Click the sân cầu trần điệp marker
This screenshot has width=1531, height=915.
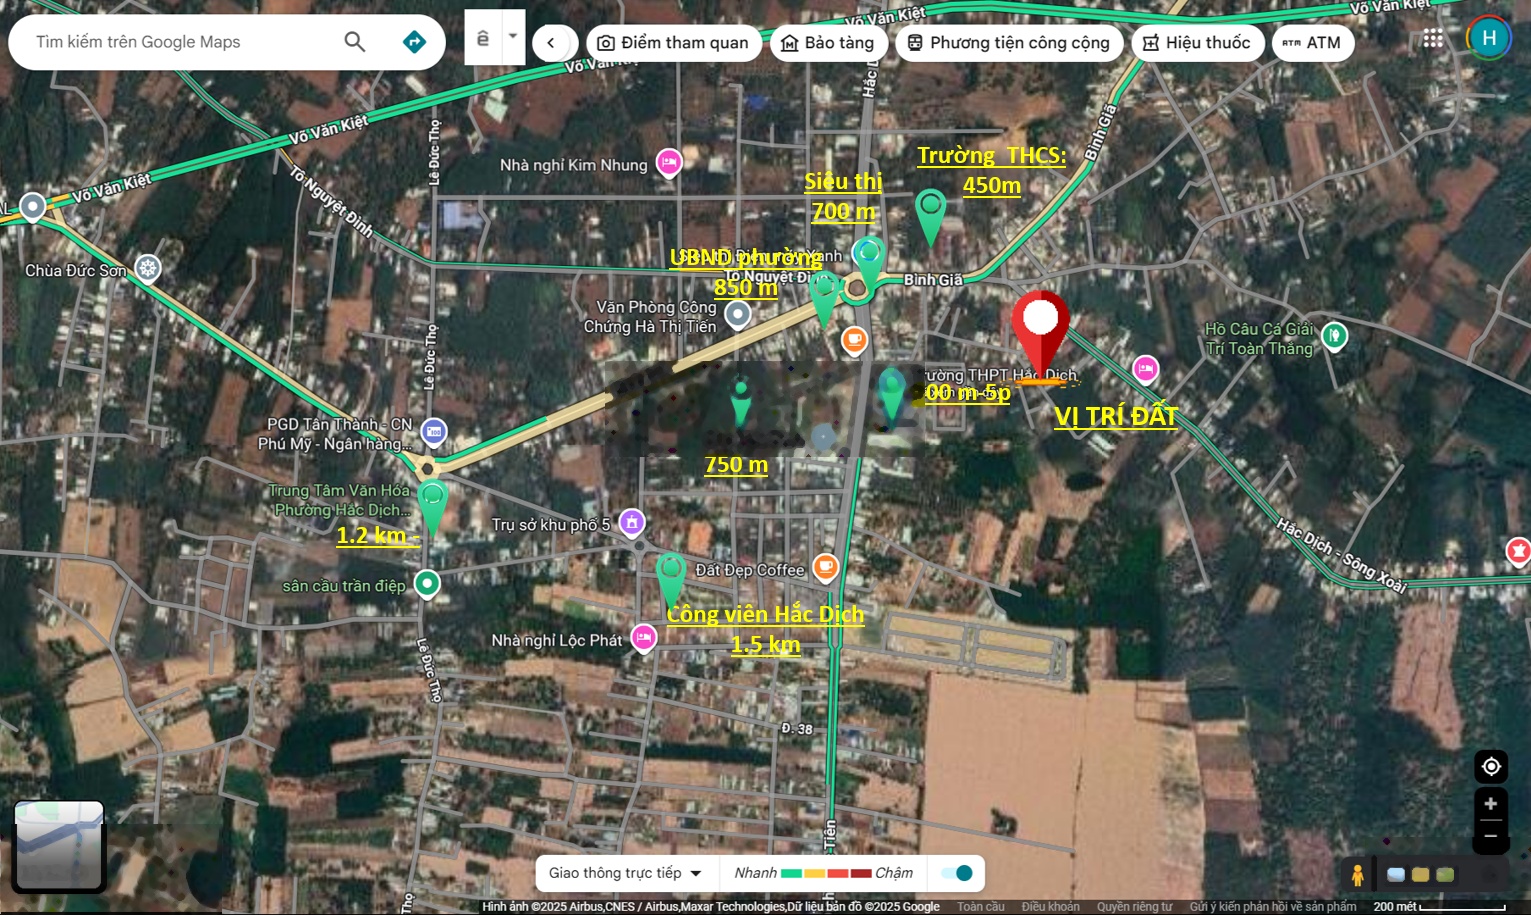click(427, 583)
